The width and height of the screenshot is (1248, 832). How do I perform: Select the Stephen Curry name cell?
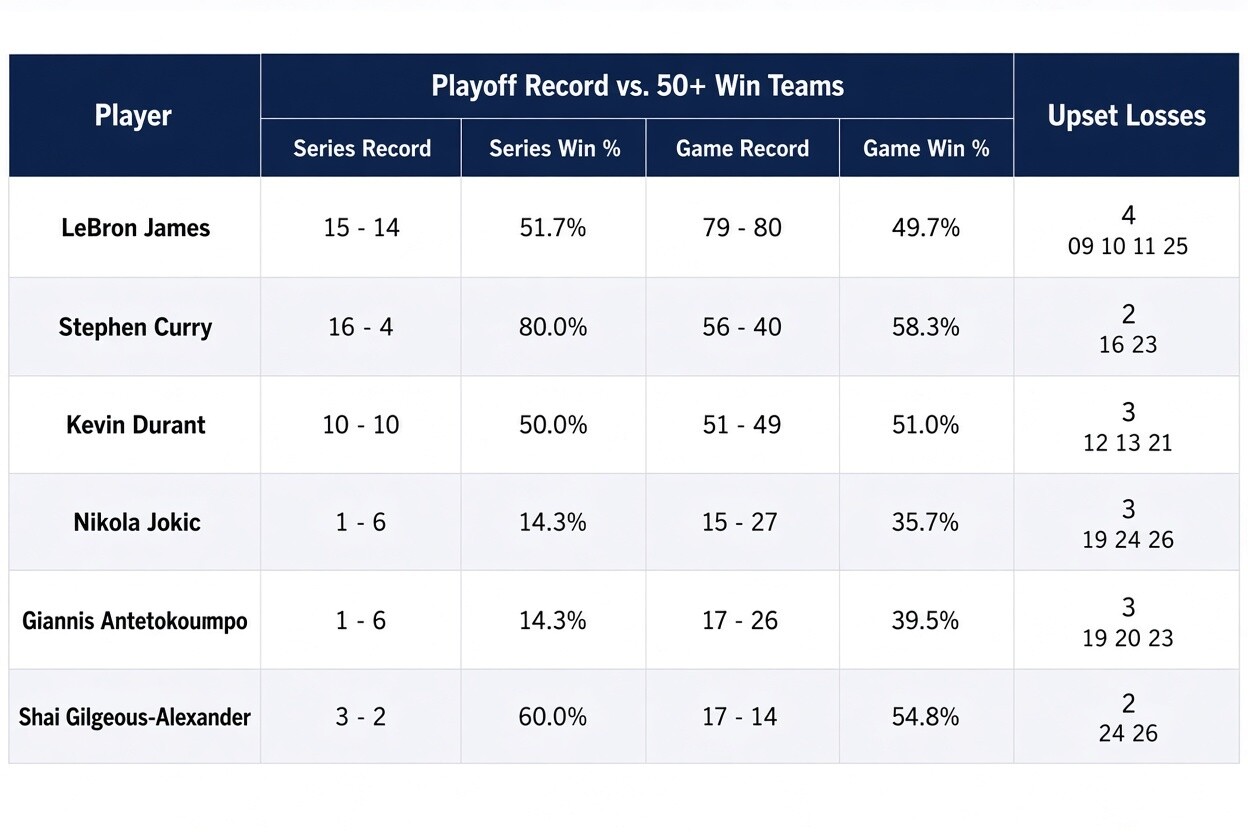click(x=135, y=327)
